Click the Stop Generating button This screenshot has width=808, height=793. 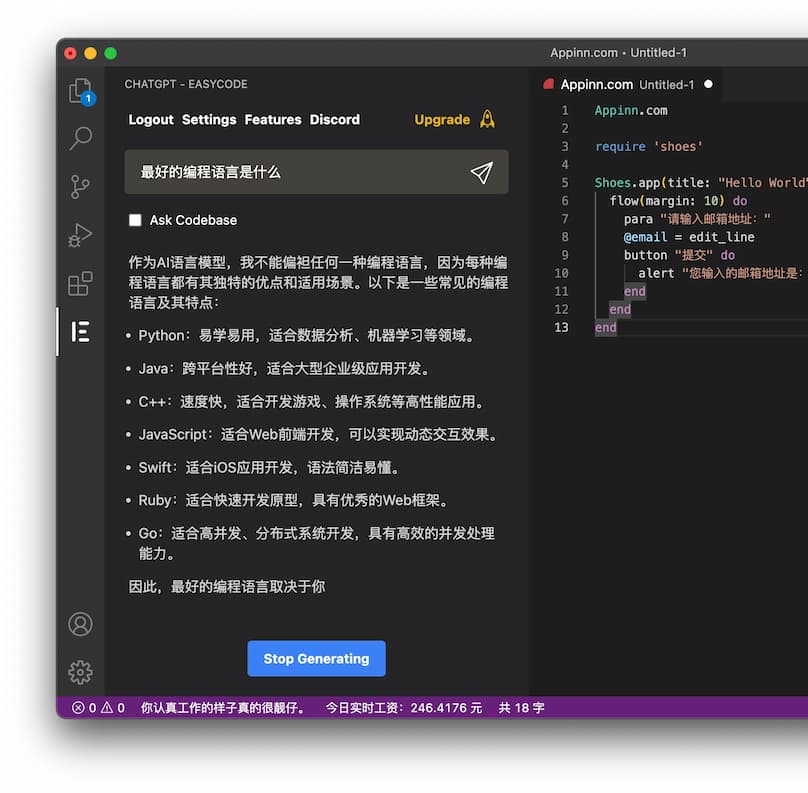316,659
